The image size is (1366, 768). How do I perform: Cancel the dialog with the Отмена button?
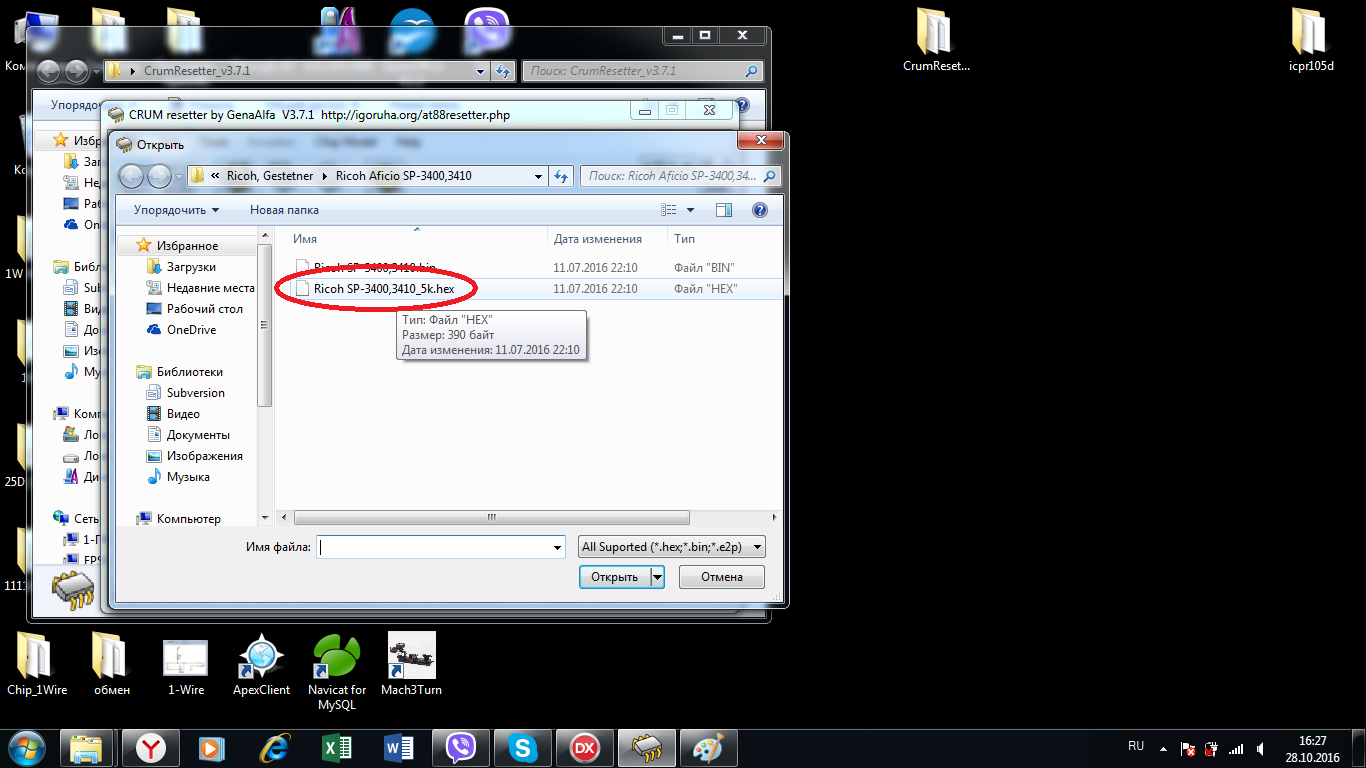pyautogui.click(x=721, y=577)
